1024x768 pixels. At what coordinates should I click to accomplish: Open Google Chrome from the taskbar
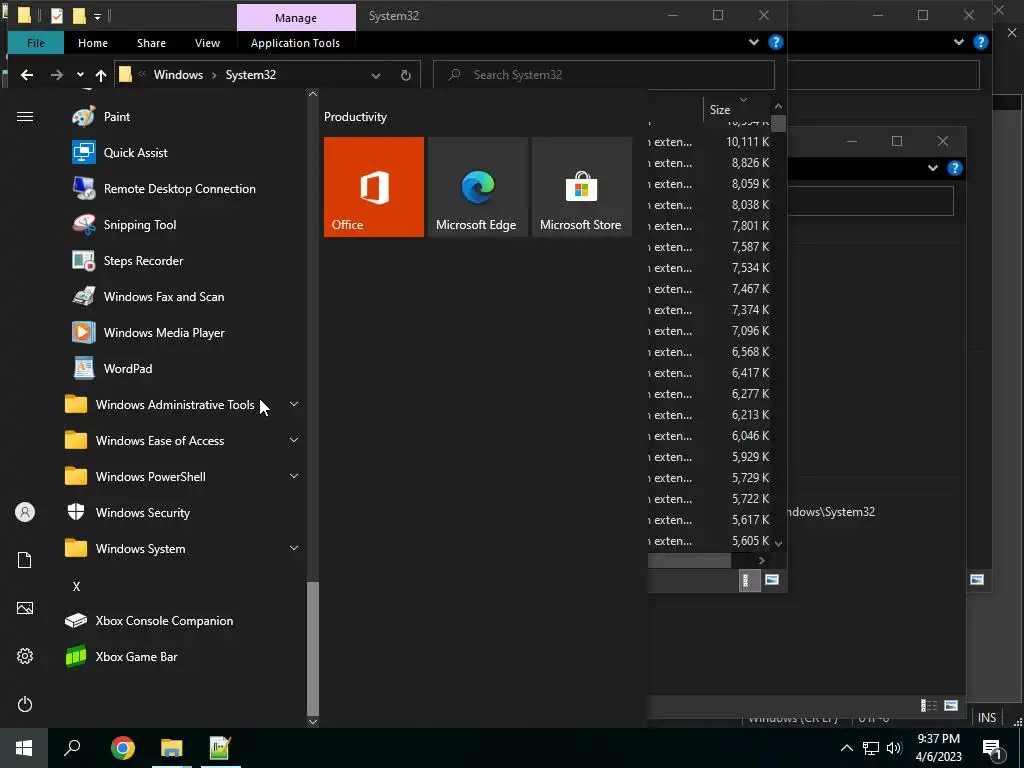click(122, 748)
